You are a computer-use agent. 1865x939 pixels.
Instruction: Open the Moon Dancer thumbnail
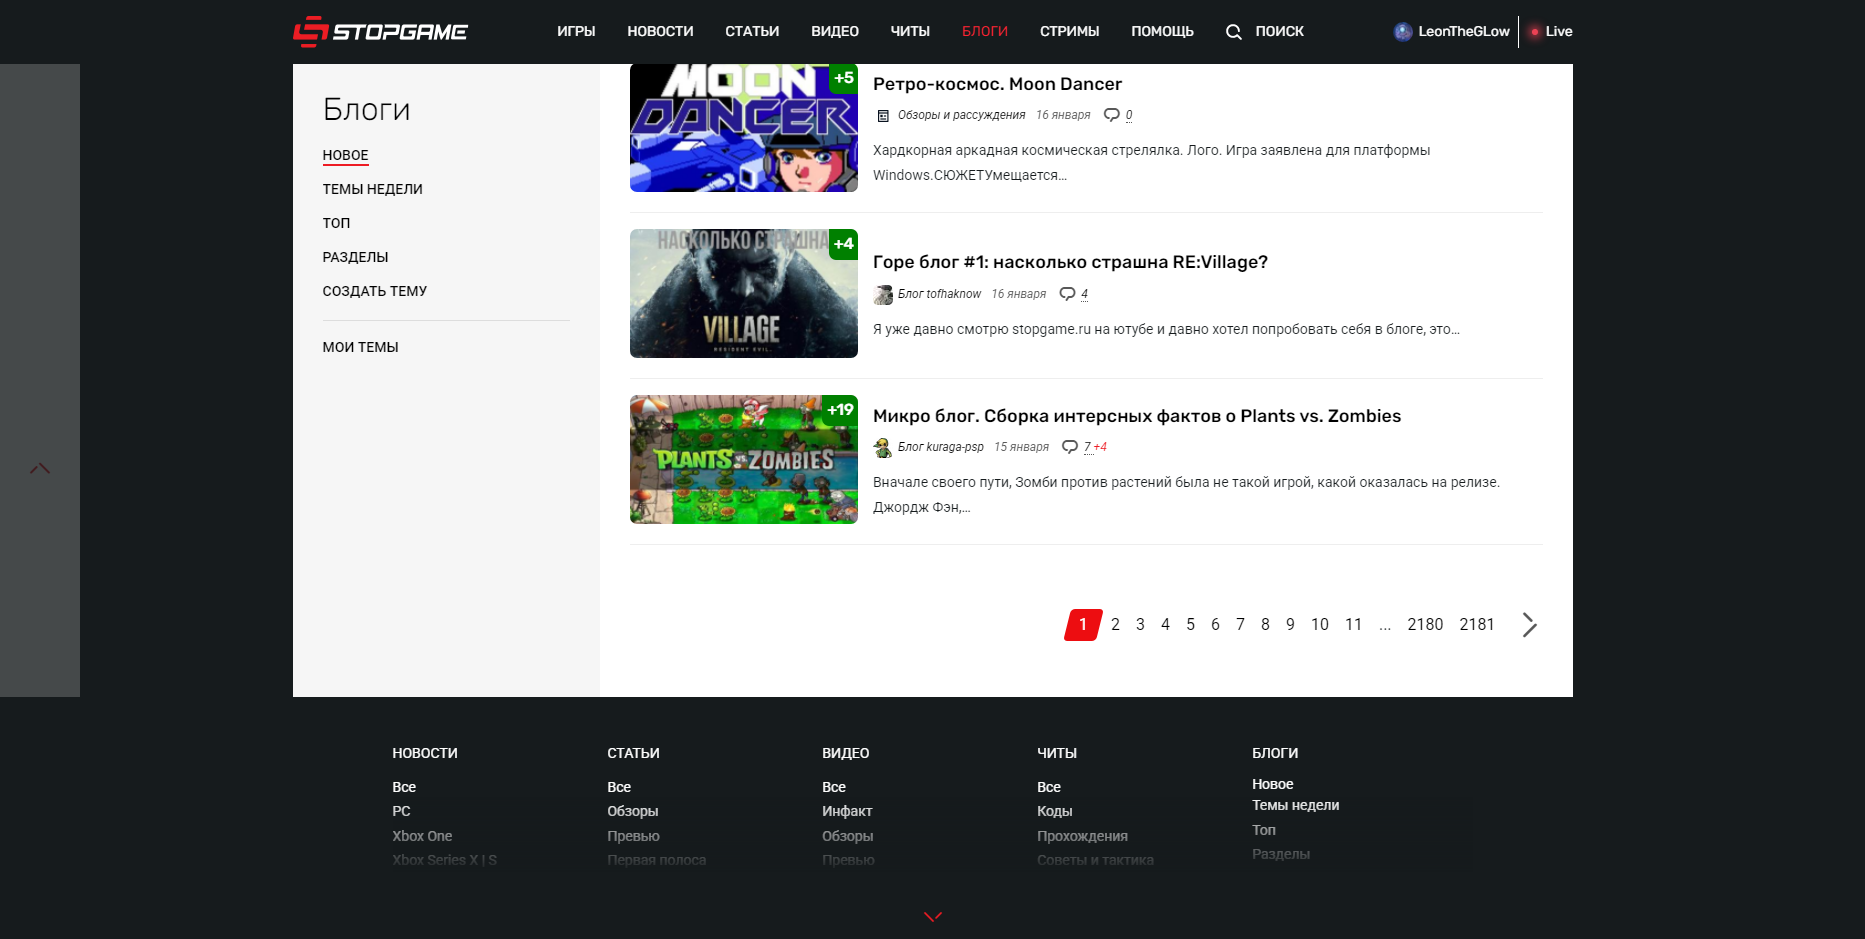pos(743,128)
